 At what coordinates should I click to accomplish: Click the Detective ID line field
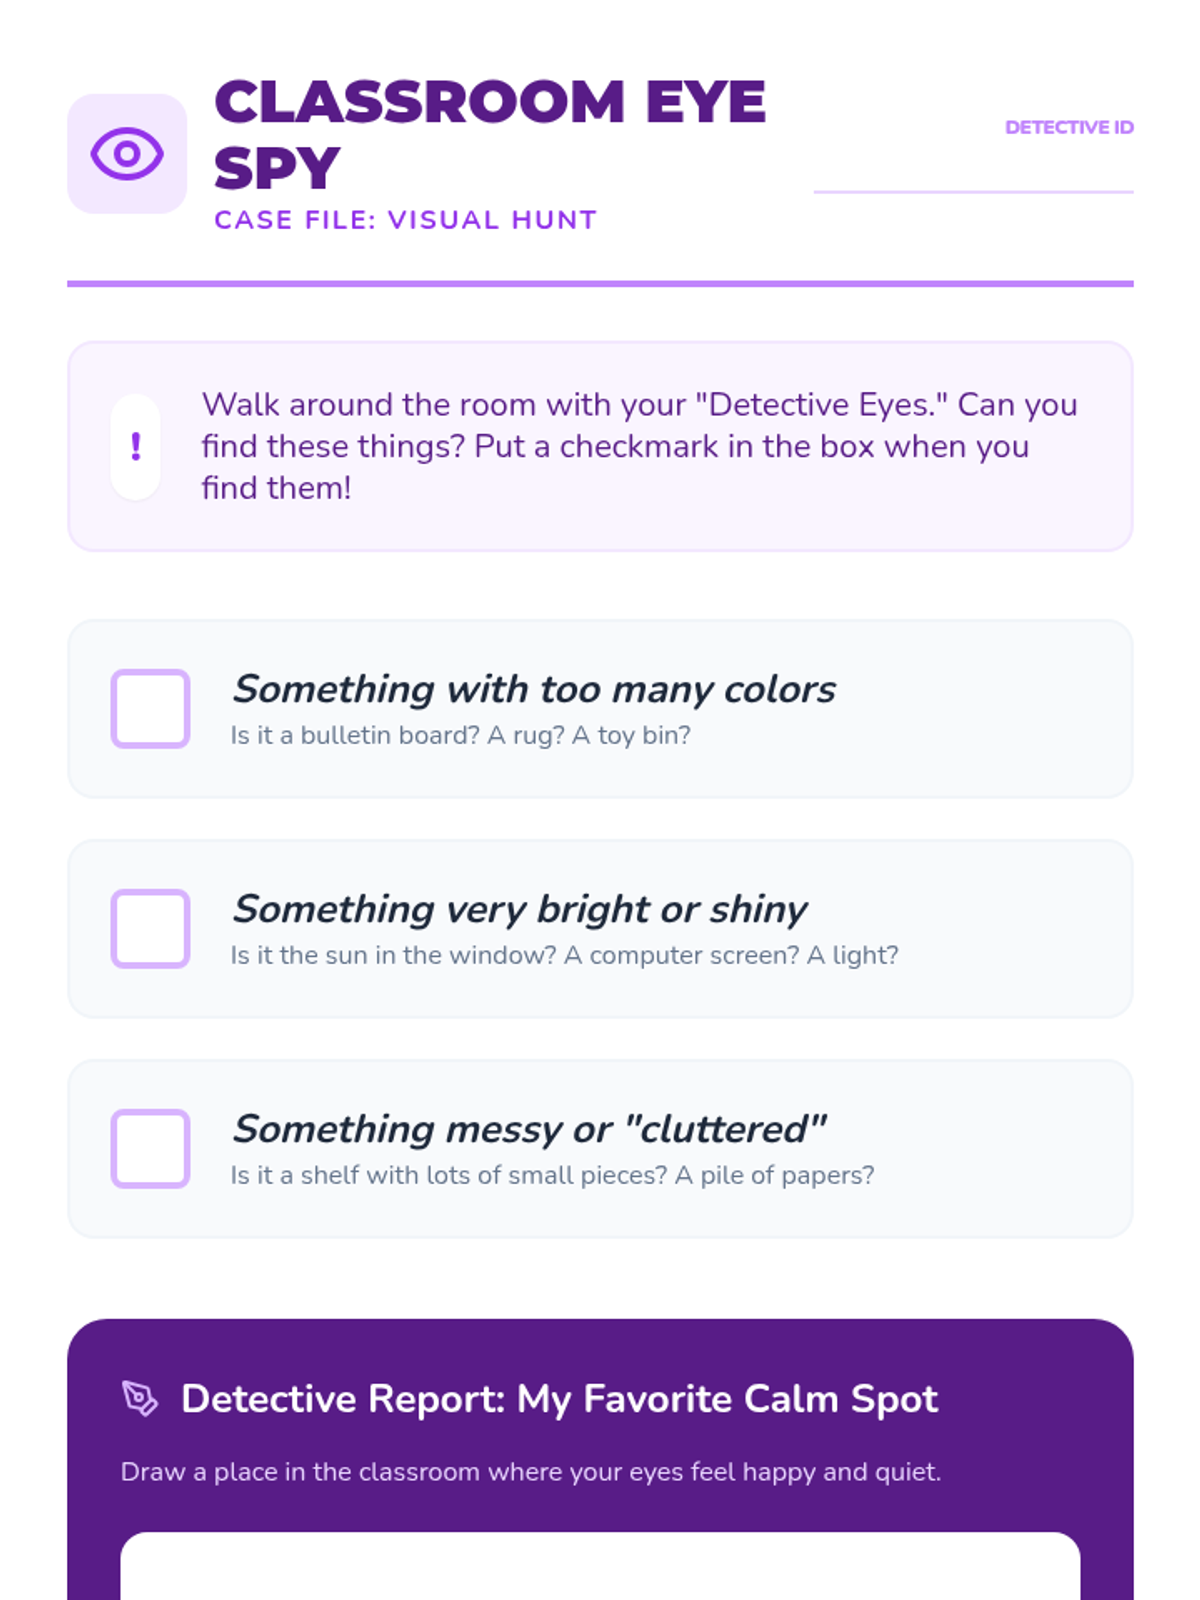(973, 170)
